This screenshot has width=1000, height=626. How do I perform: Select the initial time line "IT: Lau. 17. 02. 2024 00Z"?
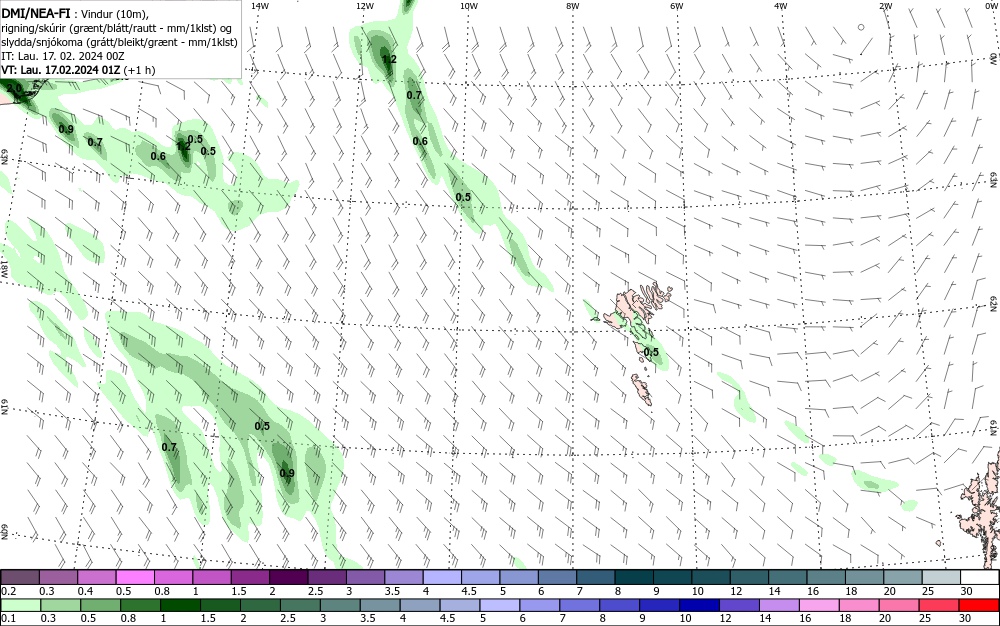(62, 56)
